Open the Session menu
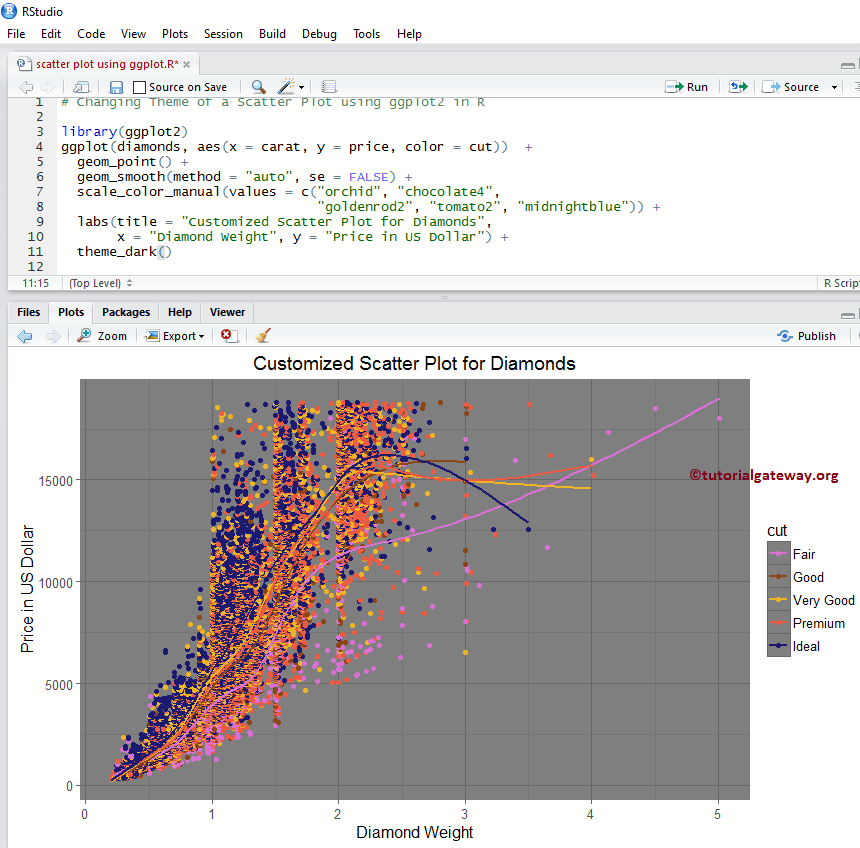The width and height of the screenshot is (860, 848). click(x=223, y=33)
